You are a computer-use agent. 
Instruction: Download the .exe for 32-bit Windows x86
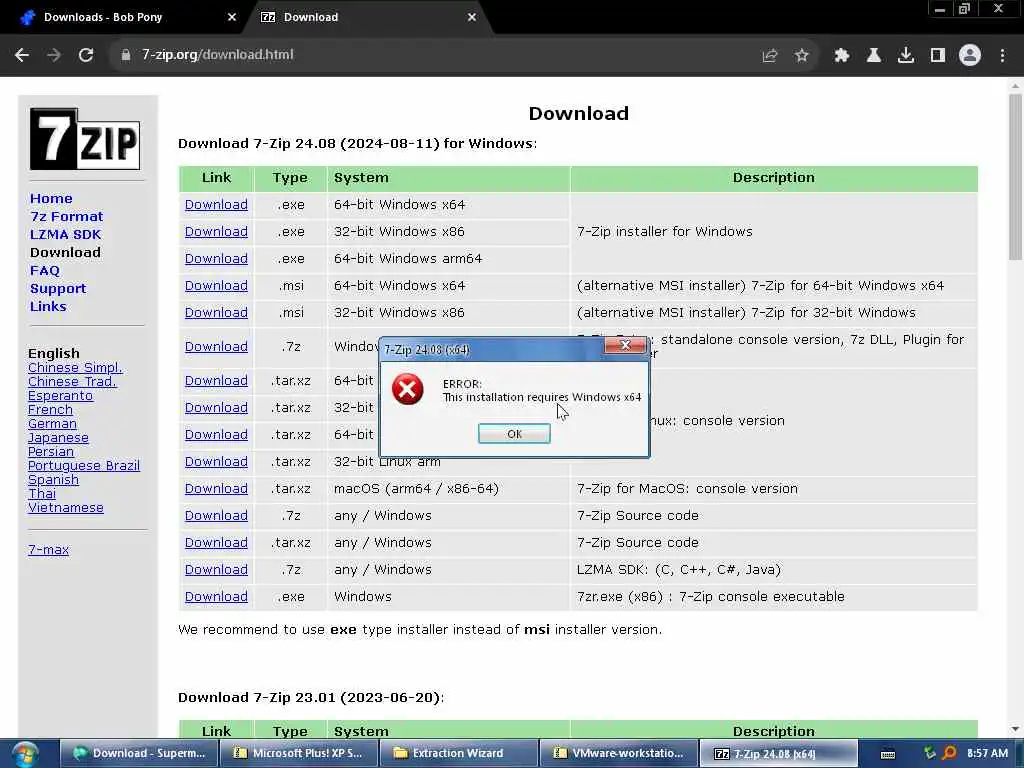click(x=216, y=231)
